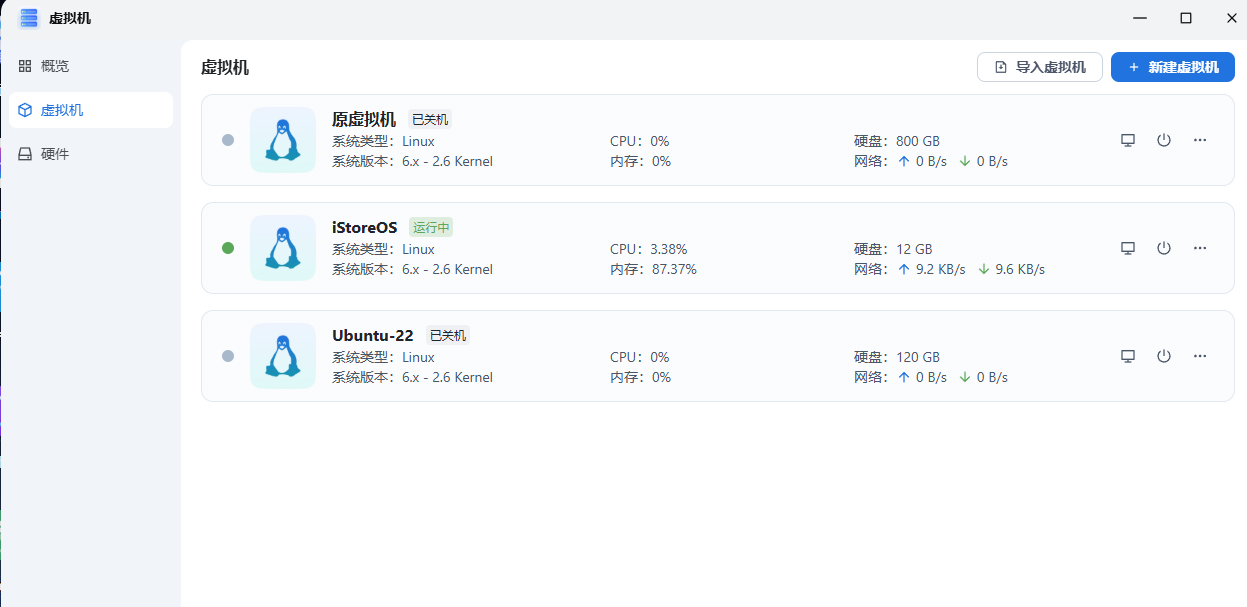This screenshot has width=1247, height=607.
Task: Expand the iStoreOS three-dot menu
Action: click(1200, 248)
